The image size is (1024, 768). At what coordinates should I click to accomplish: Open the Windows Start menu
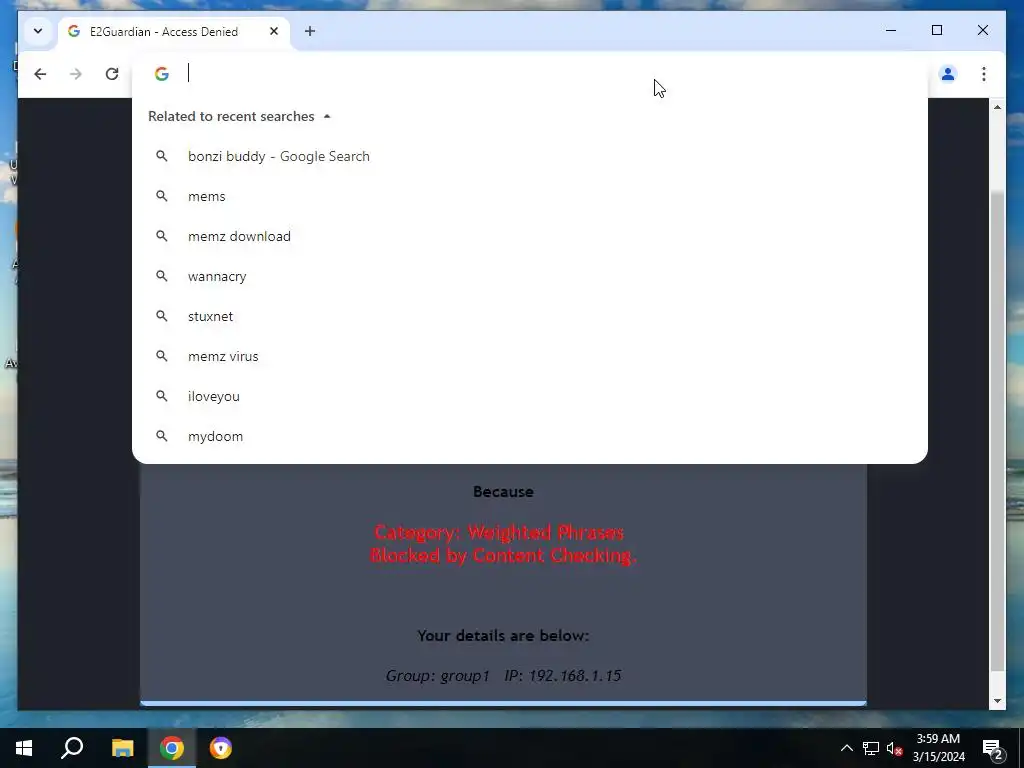24,748
